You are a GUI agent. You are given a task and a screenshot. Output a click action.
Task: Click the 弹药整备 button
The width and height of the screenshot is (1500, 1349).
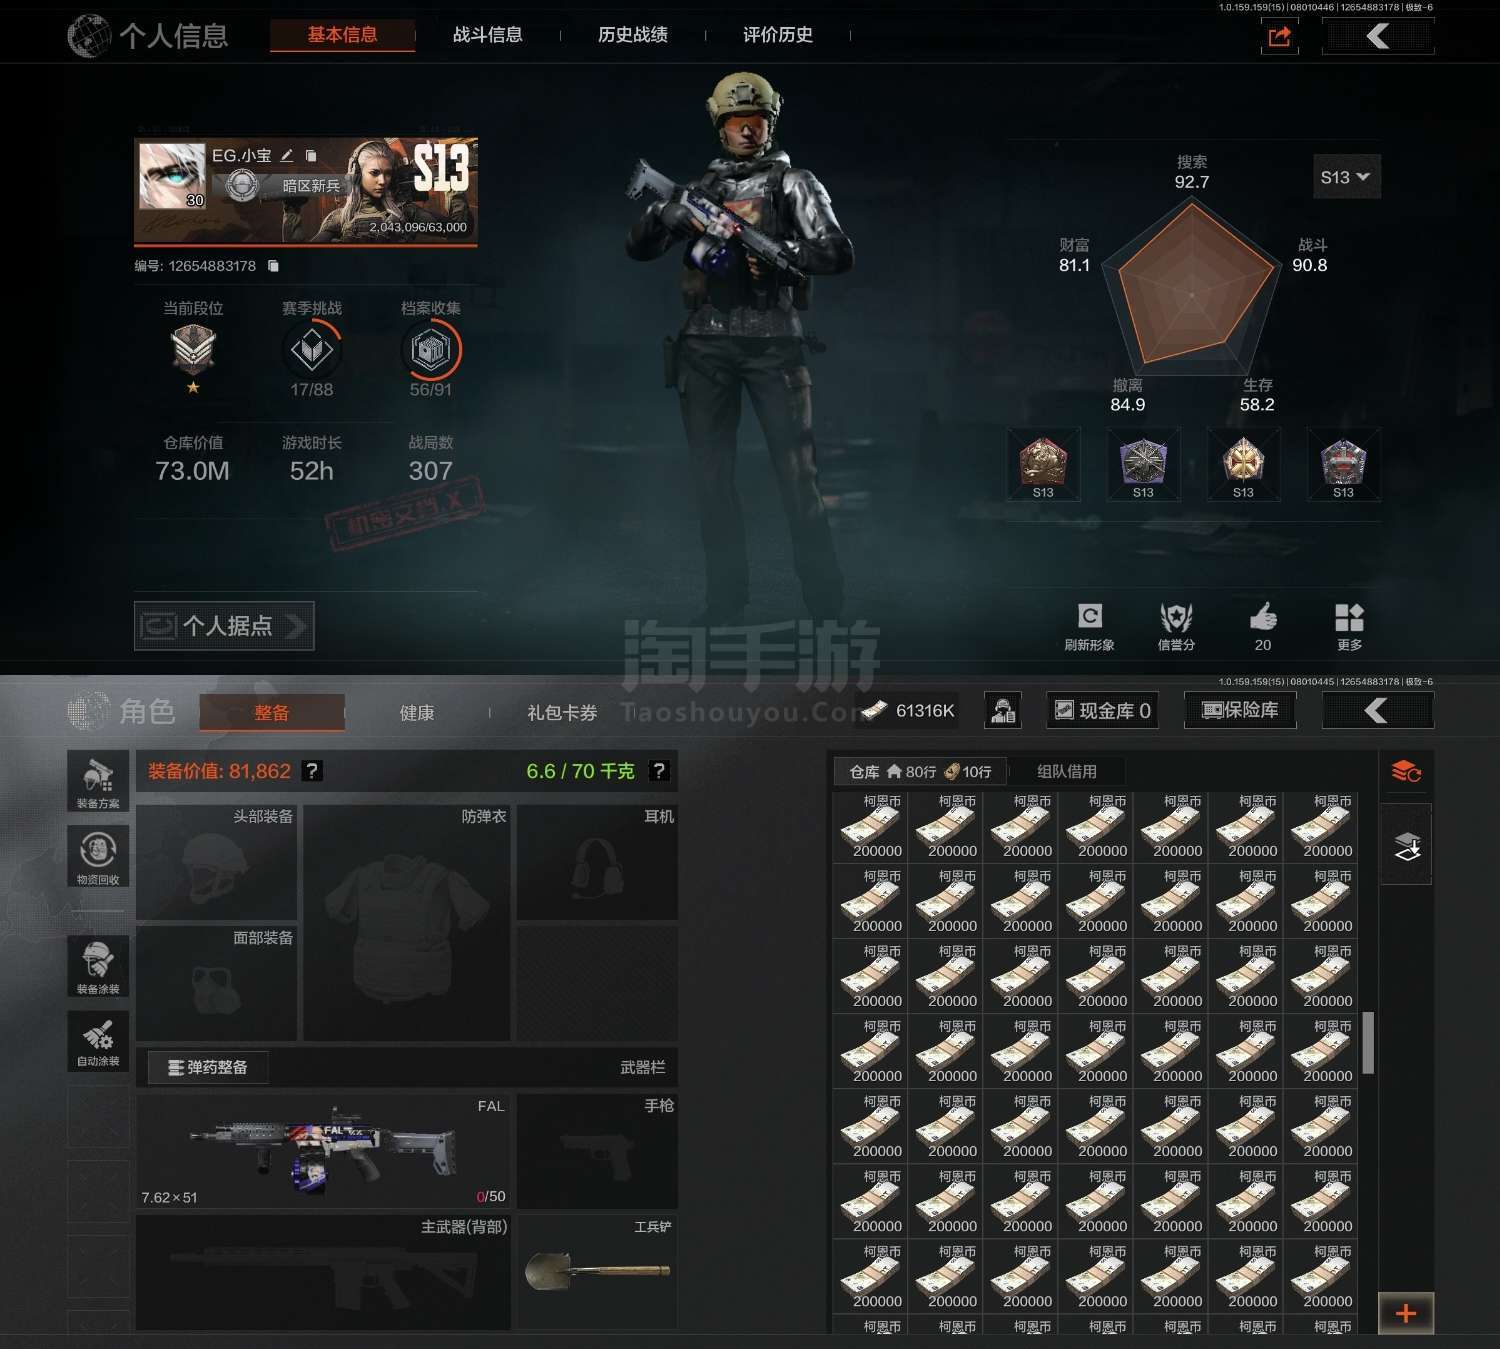coord(208,1068)
